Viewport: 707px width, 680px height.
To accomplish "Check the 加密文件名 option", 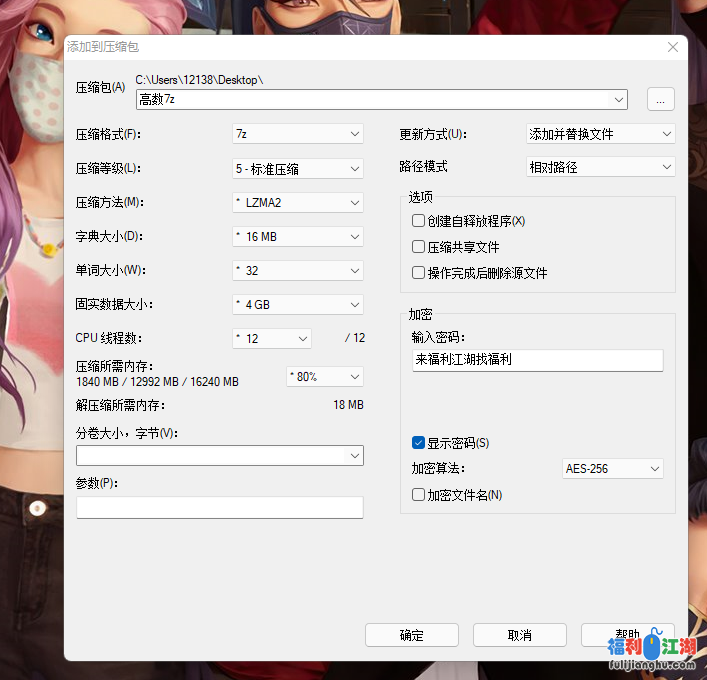I will tap(419, 495).
